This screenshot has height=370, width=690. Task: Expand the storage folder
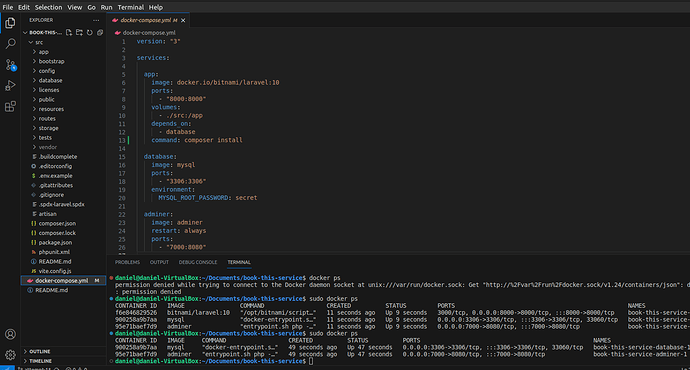pos(64,128)
